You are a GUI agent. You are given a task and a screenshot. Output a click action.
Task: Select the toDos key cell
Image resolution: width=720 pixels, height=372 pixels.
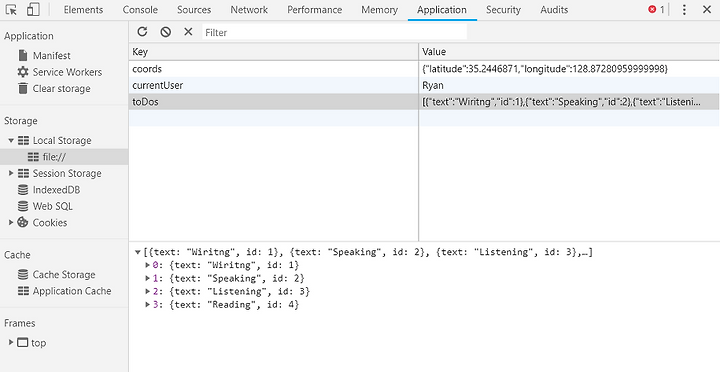tap(274, 102)
